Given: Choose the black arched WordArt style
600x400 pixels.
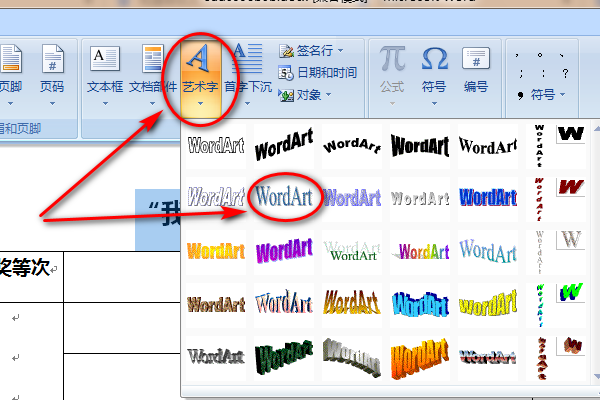Looking at the screenshot, I should point(352,146).
